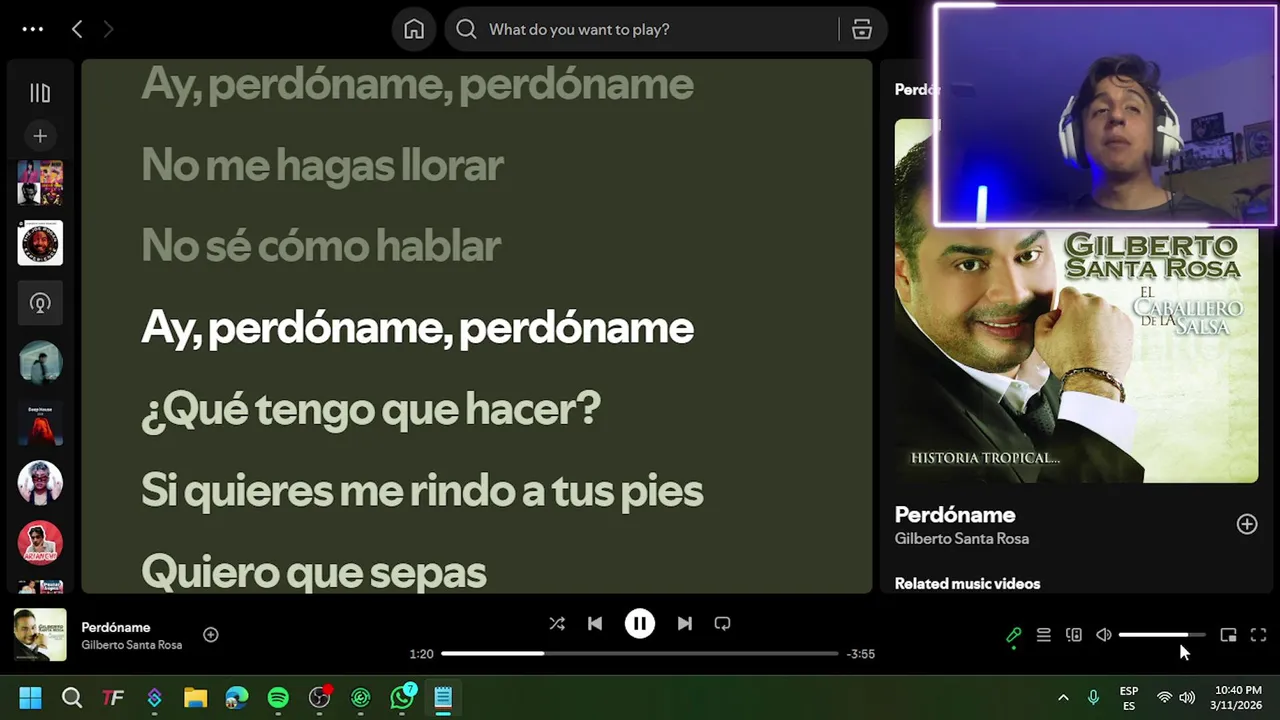The width and height of the screenshot is (1280, 720).
Task: Switch to Spotify from the taskbar
Action: pos(278,698)
